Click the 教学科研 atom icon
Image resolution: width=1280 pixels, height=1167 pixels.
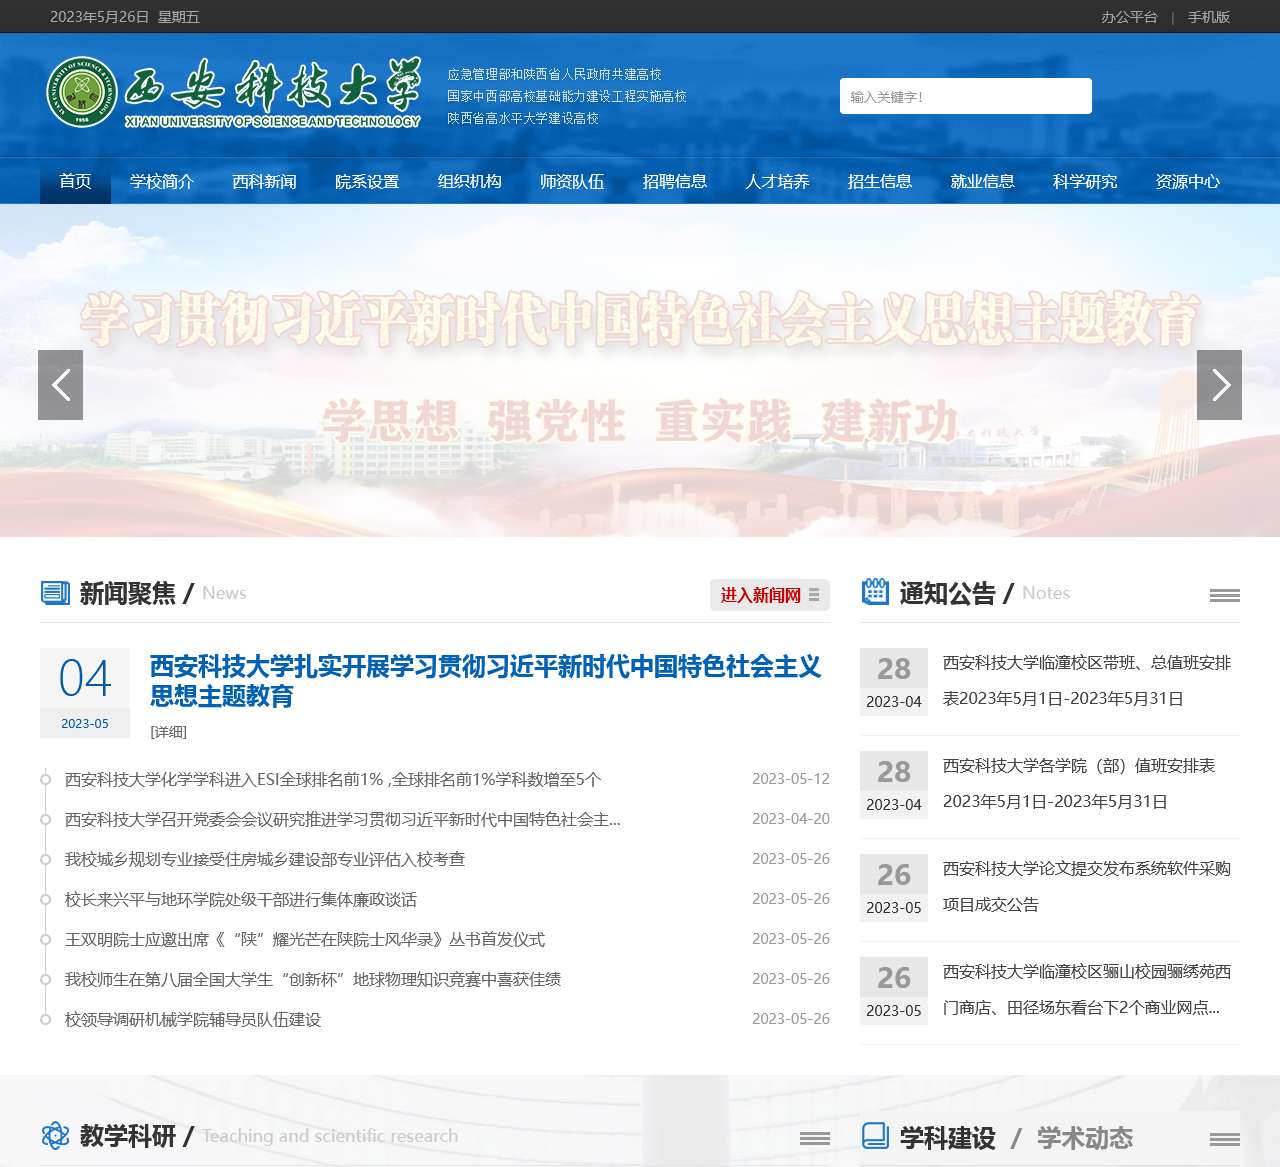[56, 1135]
